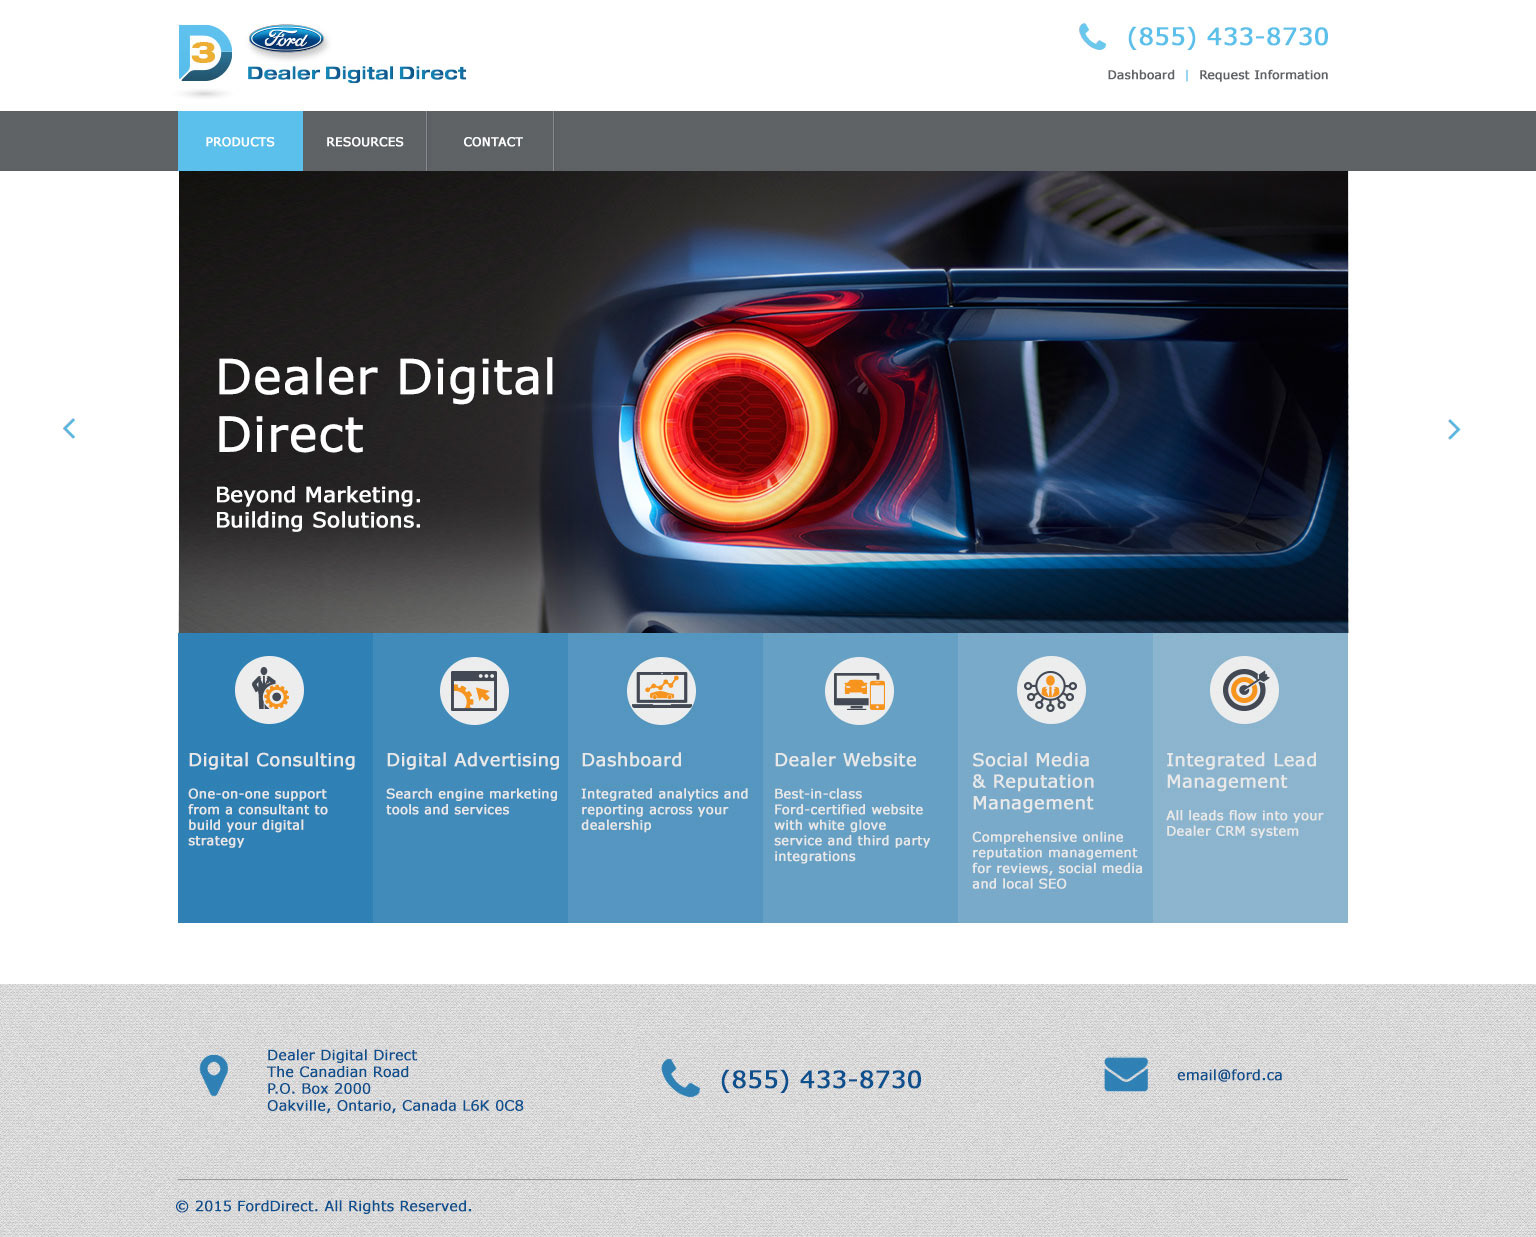
Task: Click the D3 logo icon
Action: pyautogui.click(x=205, y=53)
